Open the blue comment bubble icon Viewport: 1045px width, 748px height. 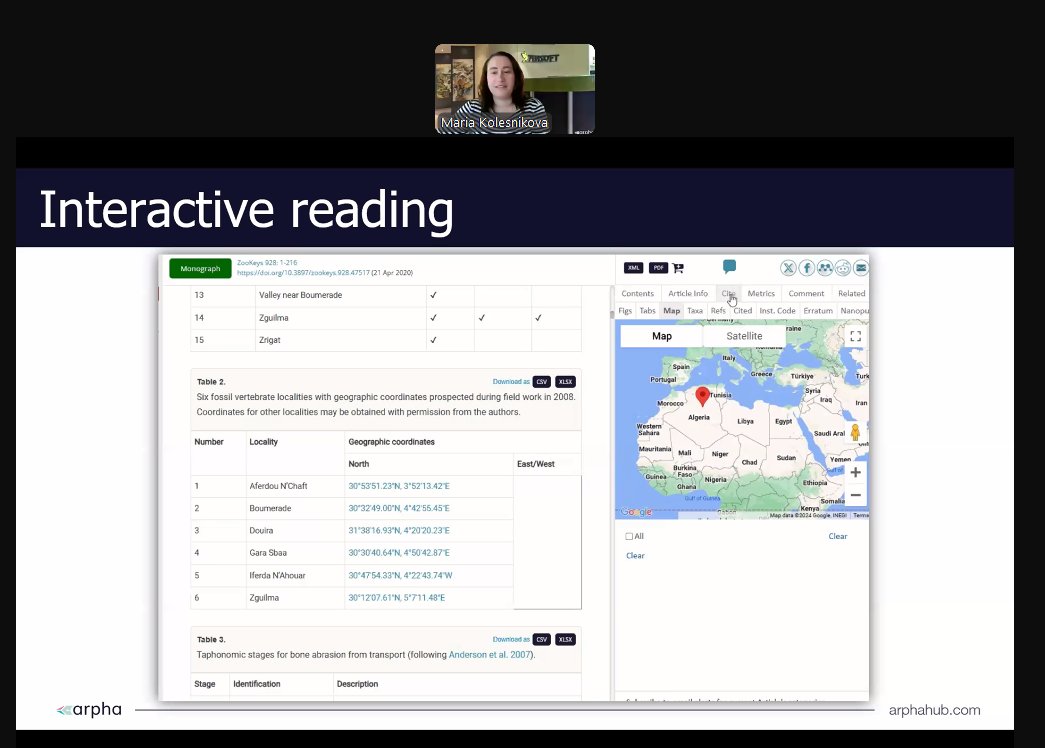729,267
